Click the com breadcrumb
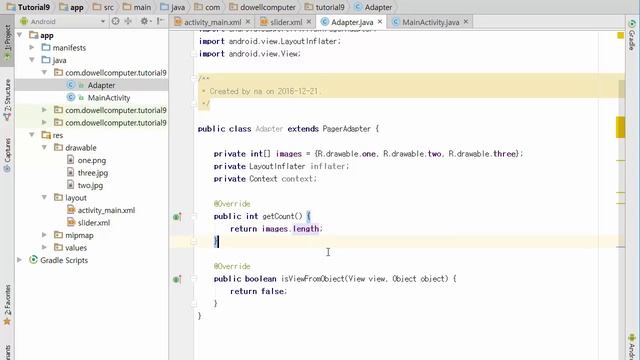This screenshot has height=360, width=640. click(x=207, y=7)
